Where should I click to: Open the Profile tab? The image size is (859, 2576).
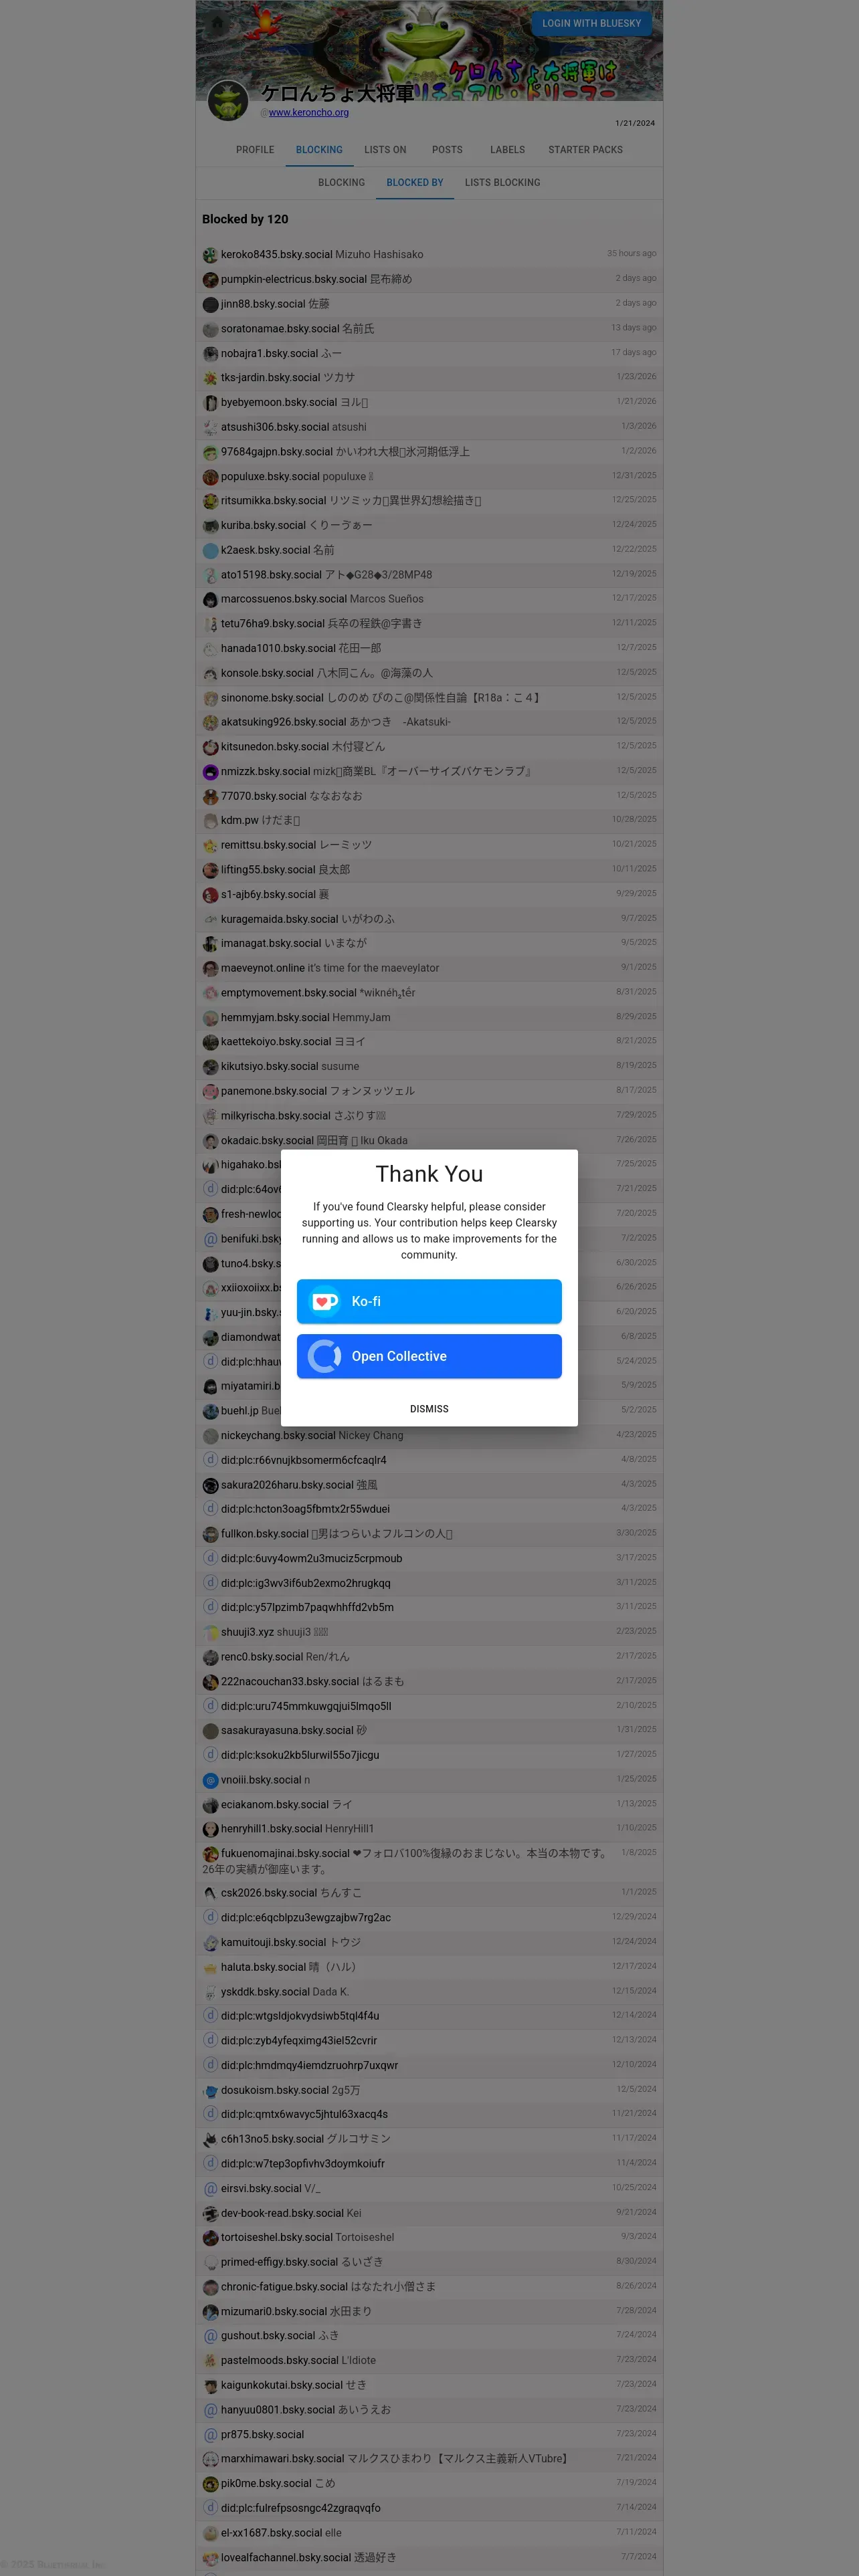pos(255,150)
